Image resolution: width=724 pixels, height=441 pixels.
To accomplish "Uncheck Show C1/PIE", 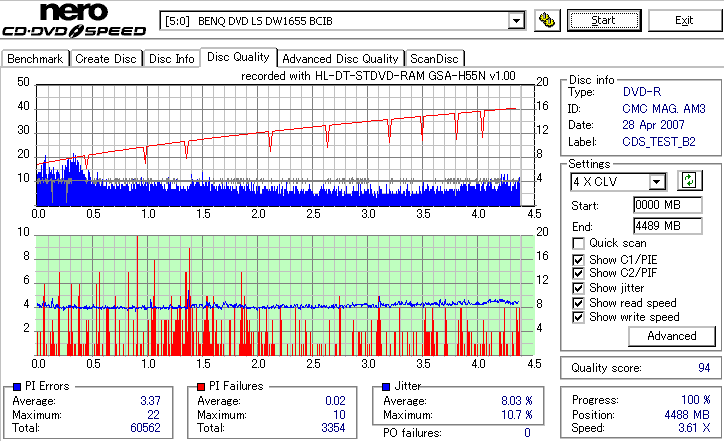I will (578, 260).
